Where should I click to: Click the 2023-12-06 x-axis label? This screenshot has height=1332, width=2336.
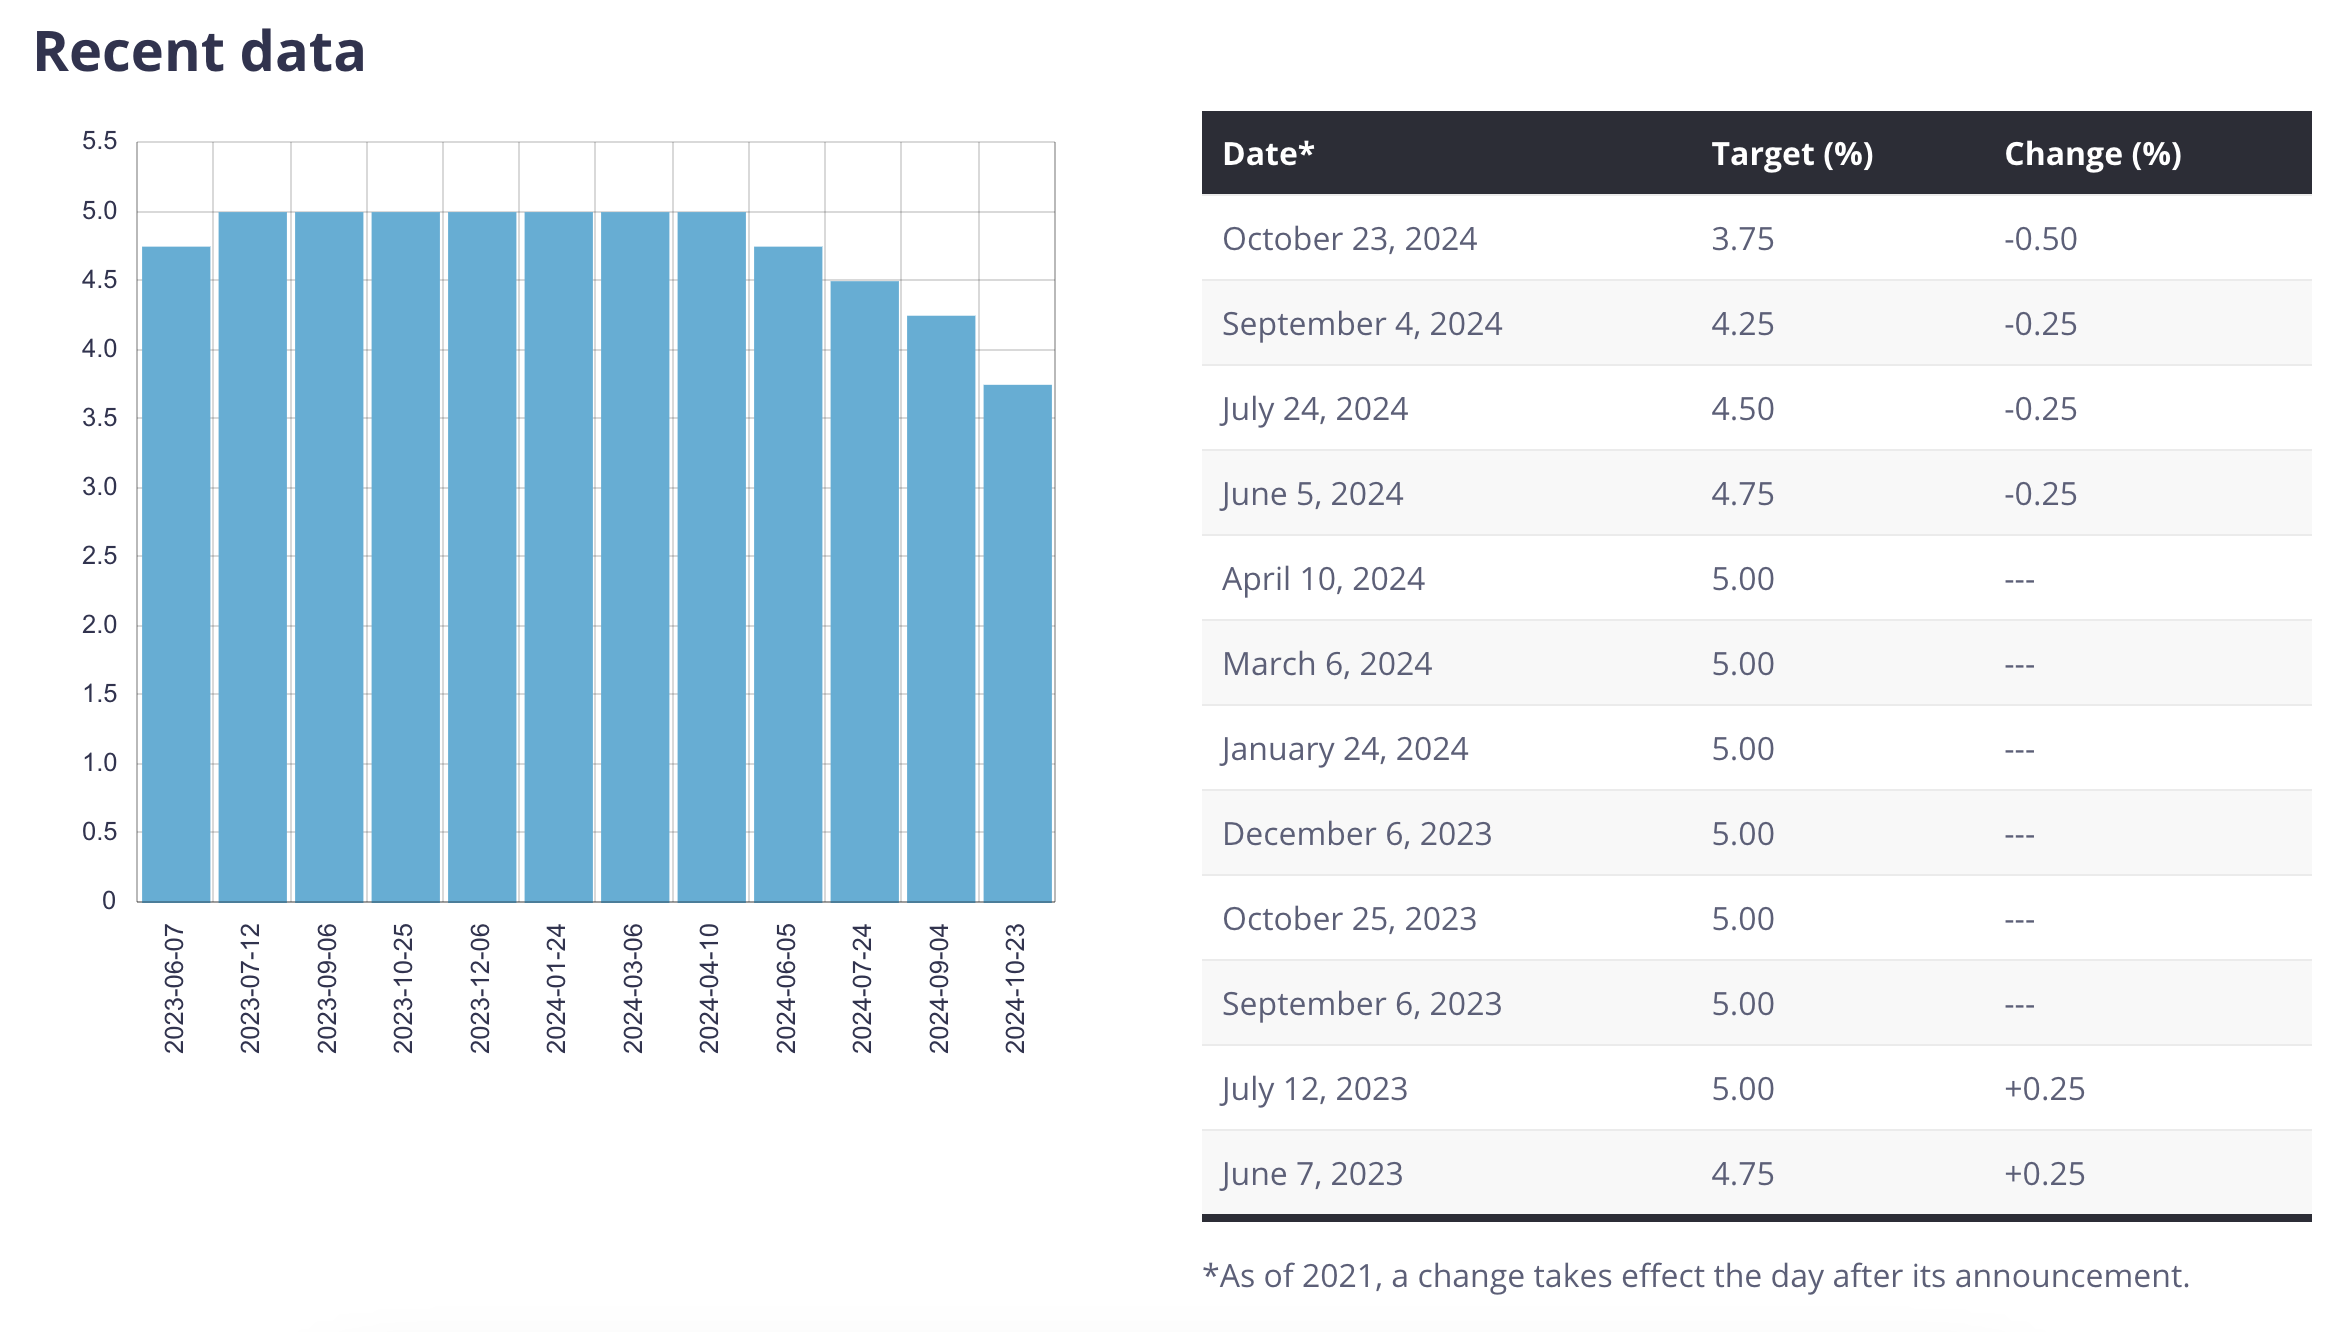click(x=480, y=988)
